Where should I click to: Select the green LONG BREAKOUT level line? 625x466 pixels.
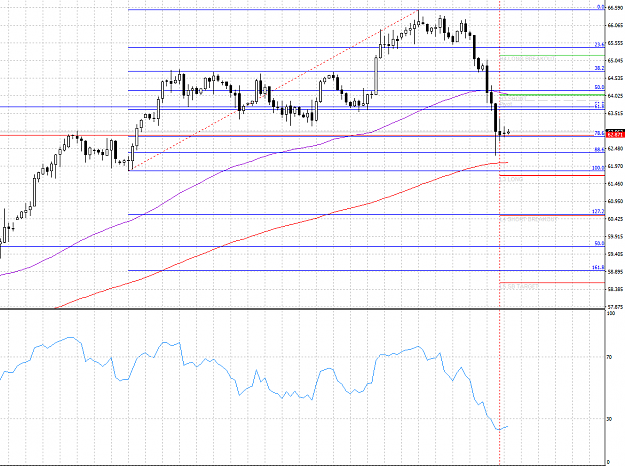click(552, 55)
